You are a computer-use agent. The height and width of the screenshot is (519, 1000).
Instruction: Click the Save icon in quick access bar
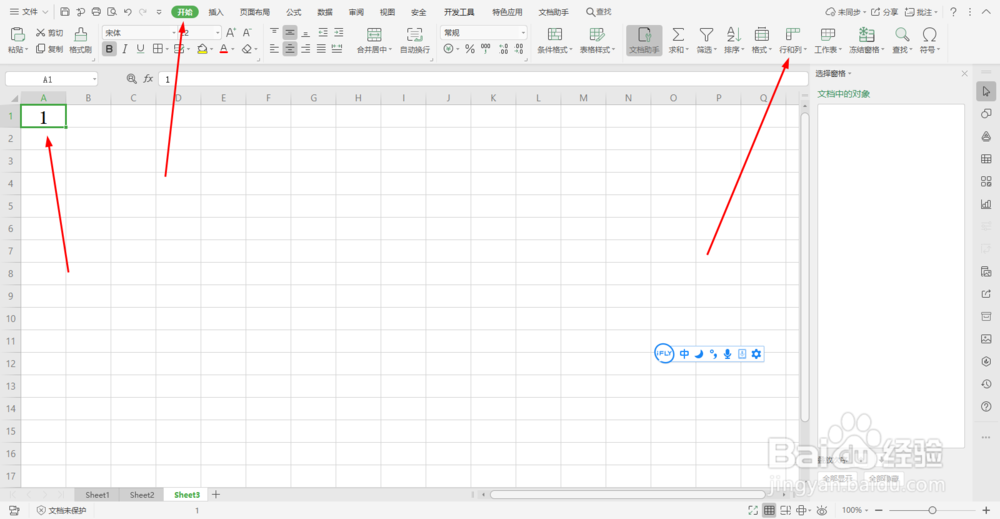(x=64, y=12)
